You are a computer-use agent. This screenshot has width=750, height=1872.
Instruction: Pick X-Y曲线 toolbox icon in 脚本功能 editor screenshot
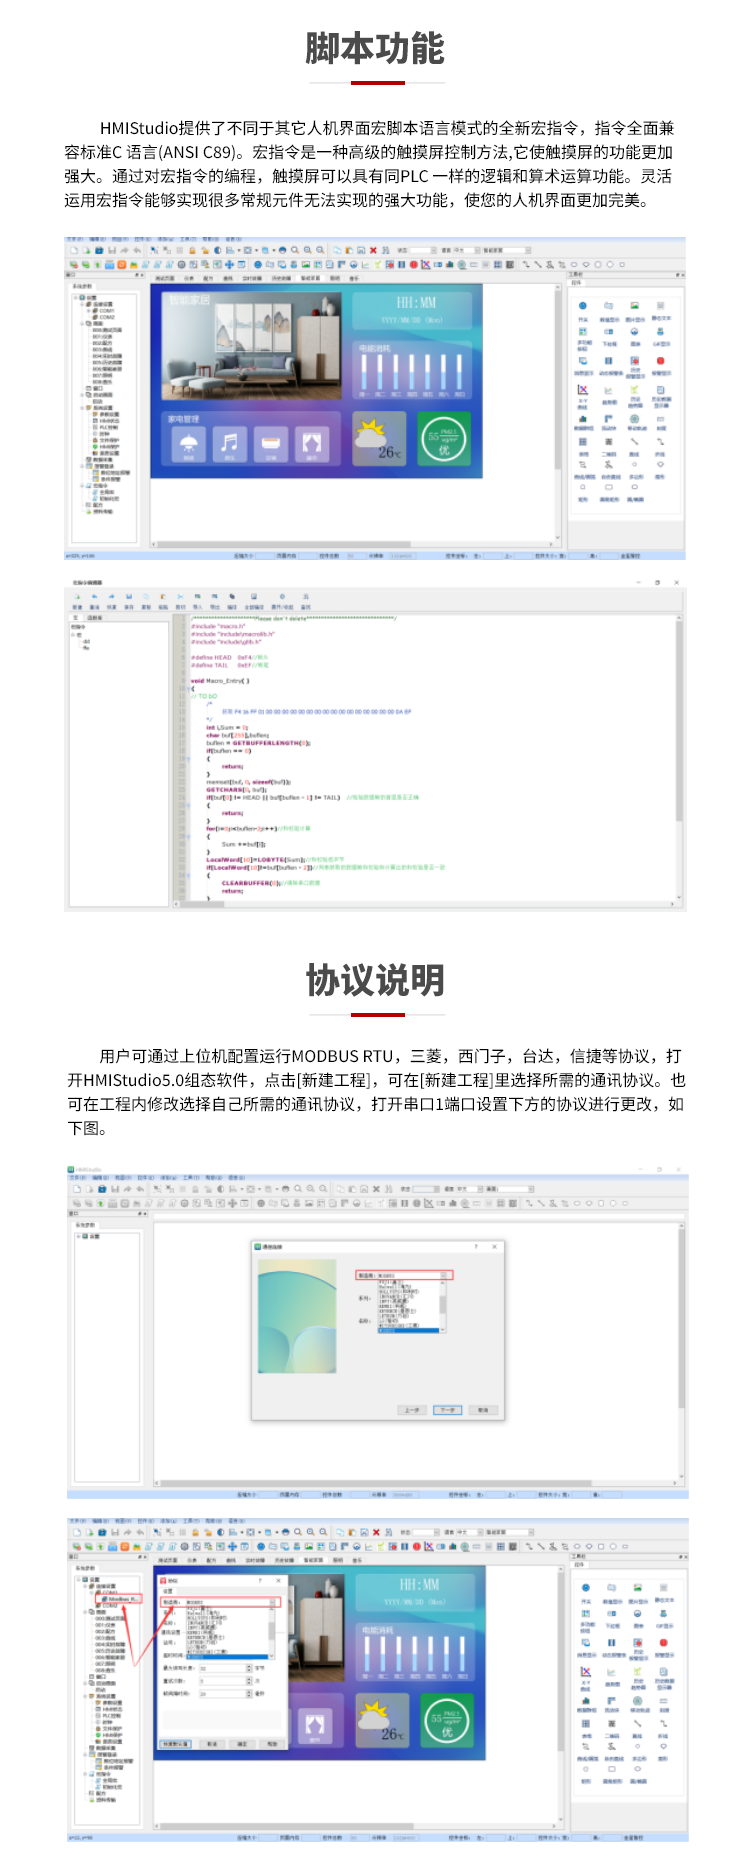[x=583, y=390]
